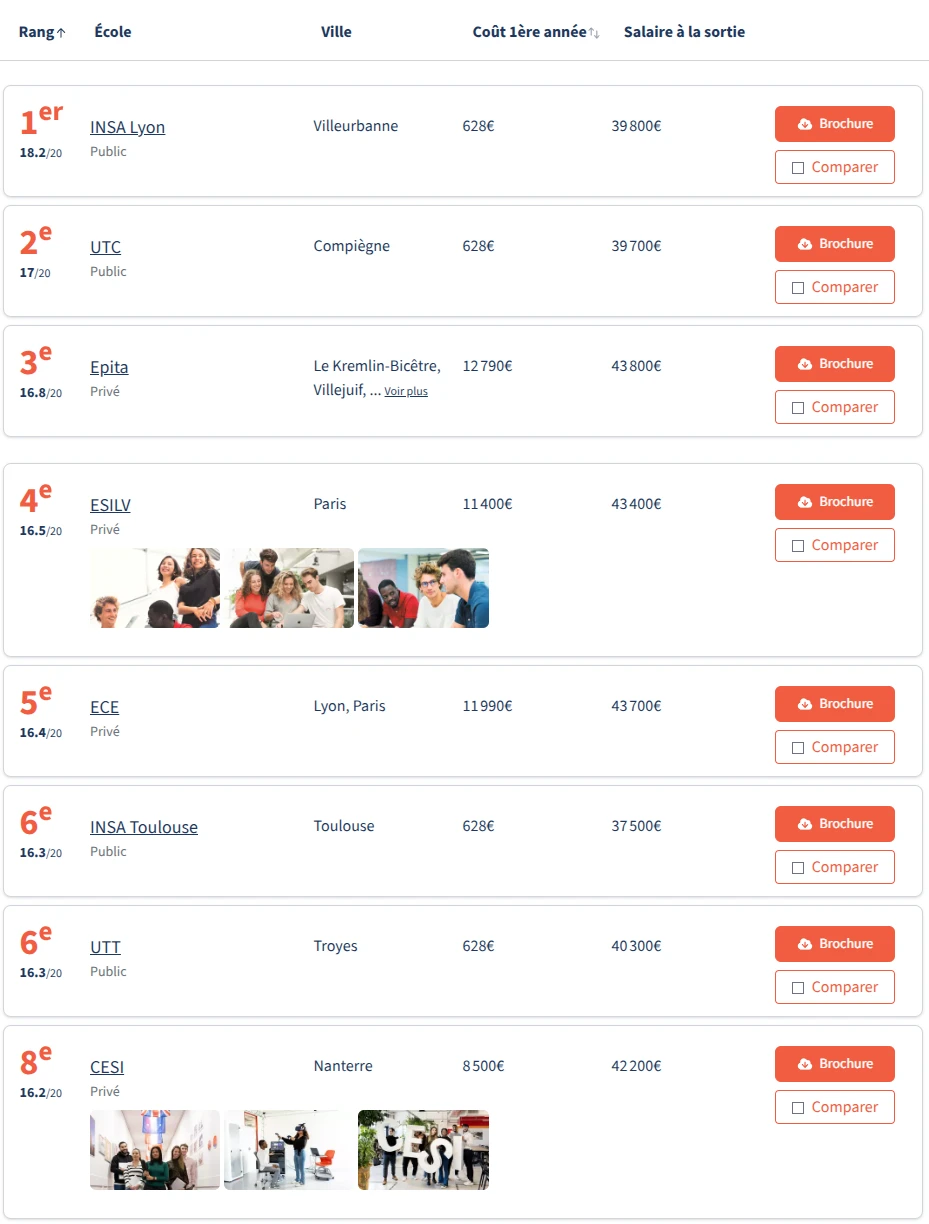Image resolution: width=929 pixels, height=1224 pixels.
Task: View the CESI letters group photo
Action: click(423, 1150)
